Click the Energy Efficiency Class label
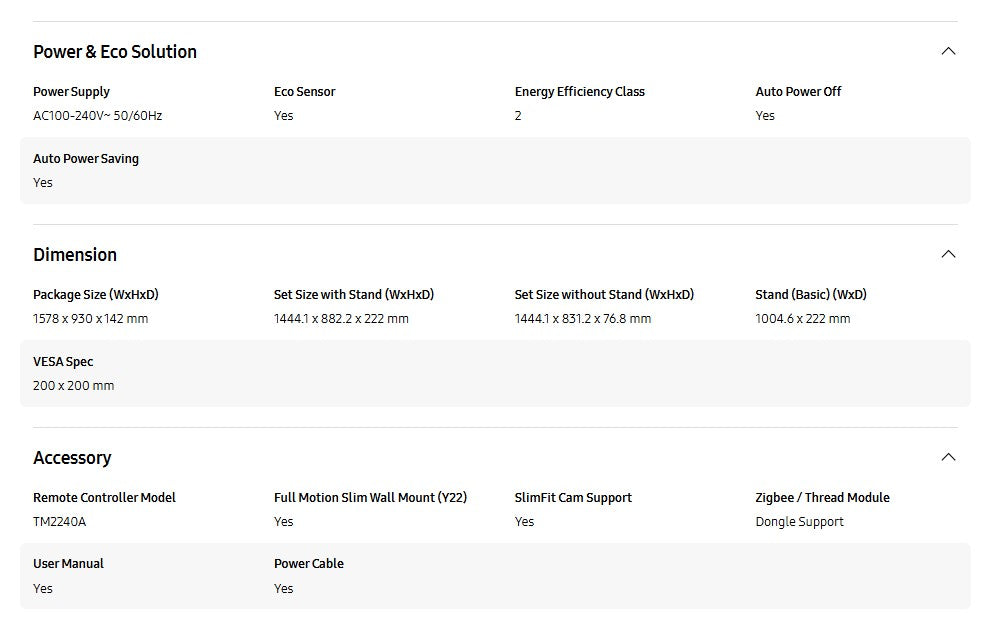 pos(579,92)
